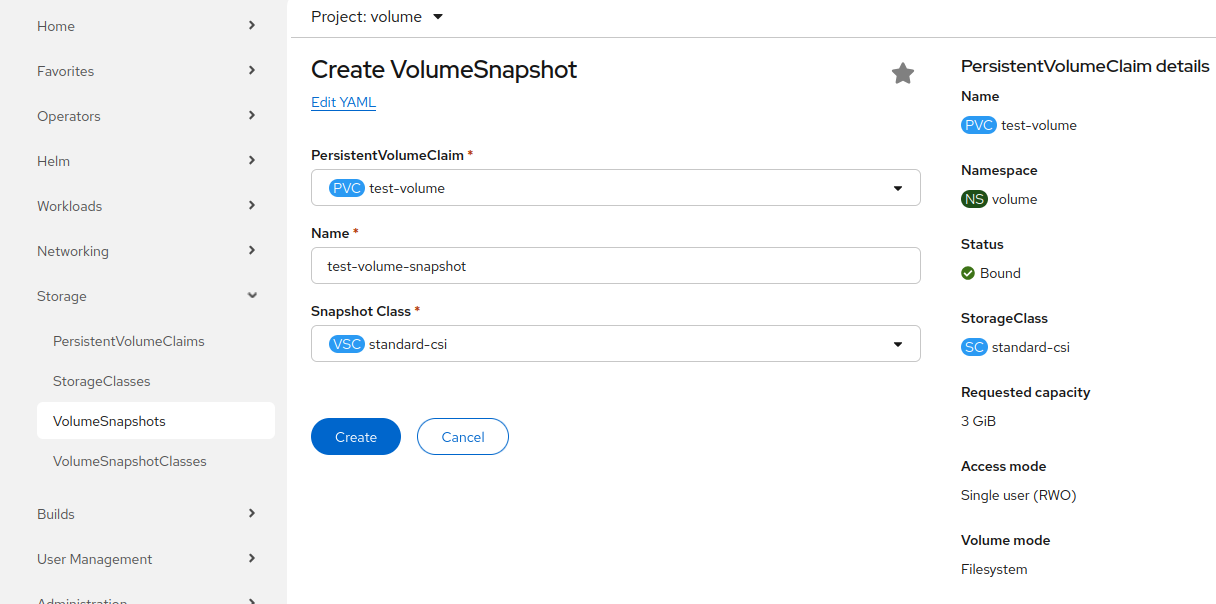Click the PVC badge next to test-volume

(979, 125)
